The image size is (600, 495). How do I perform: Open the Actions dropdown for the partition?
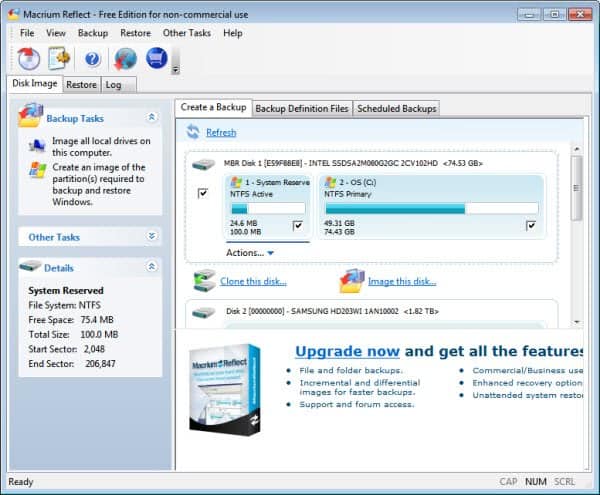point(250,253)
